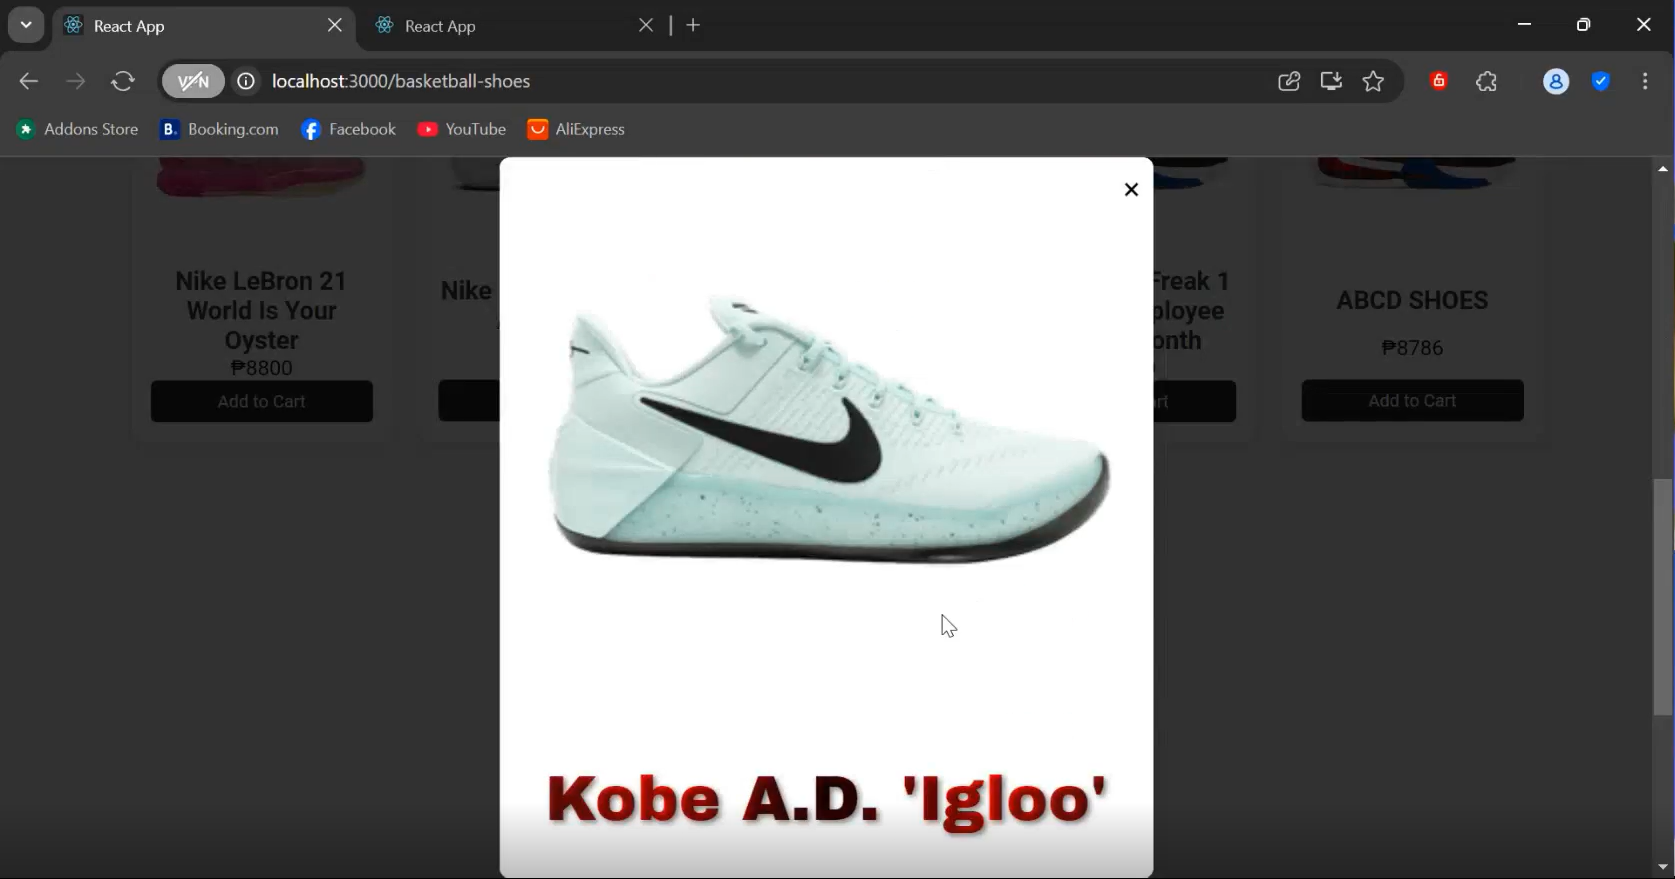Viewport: 1675px width, 879px height.
Task: Switch to the second React App tab
Action: pos(515,26)
